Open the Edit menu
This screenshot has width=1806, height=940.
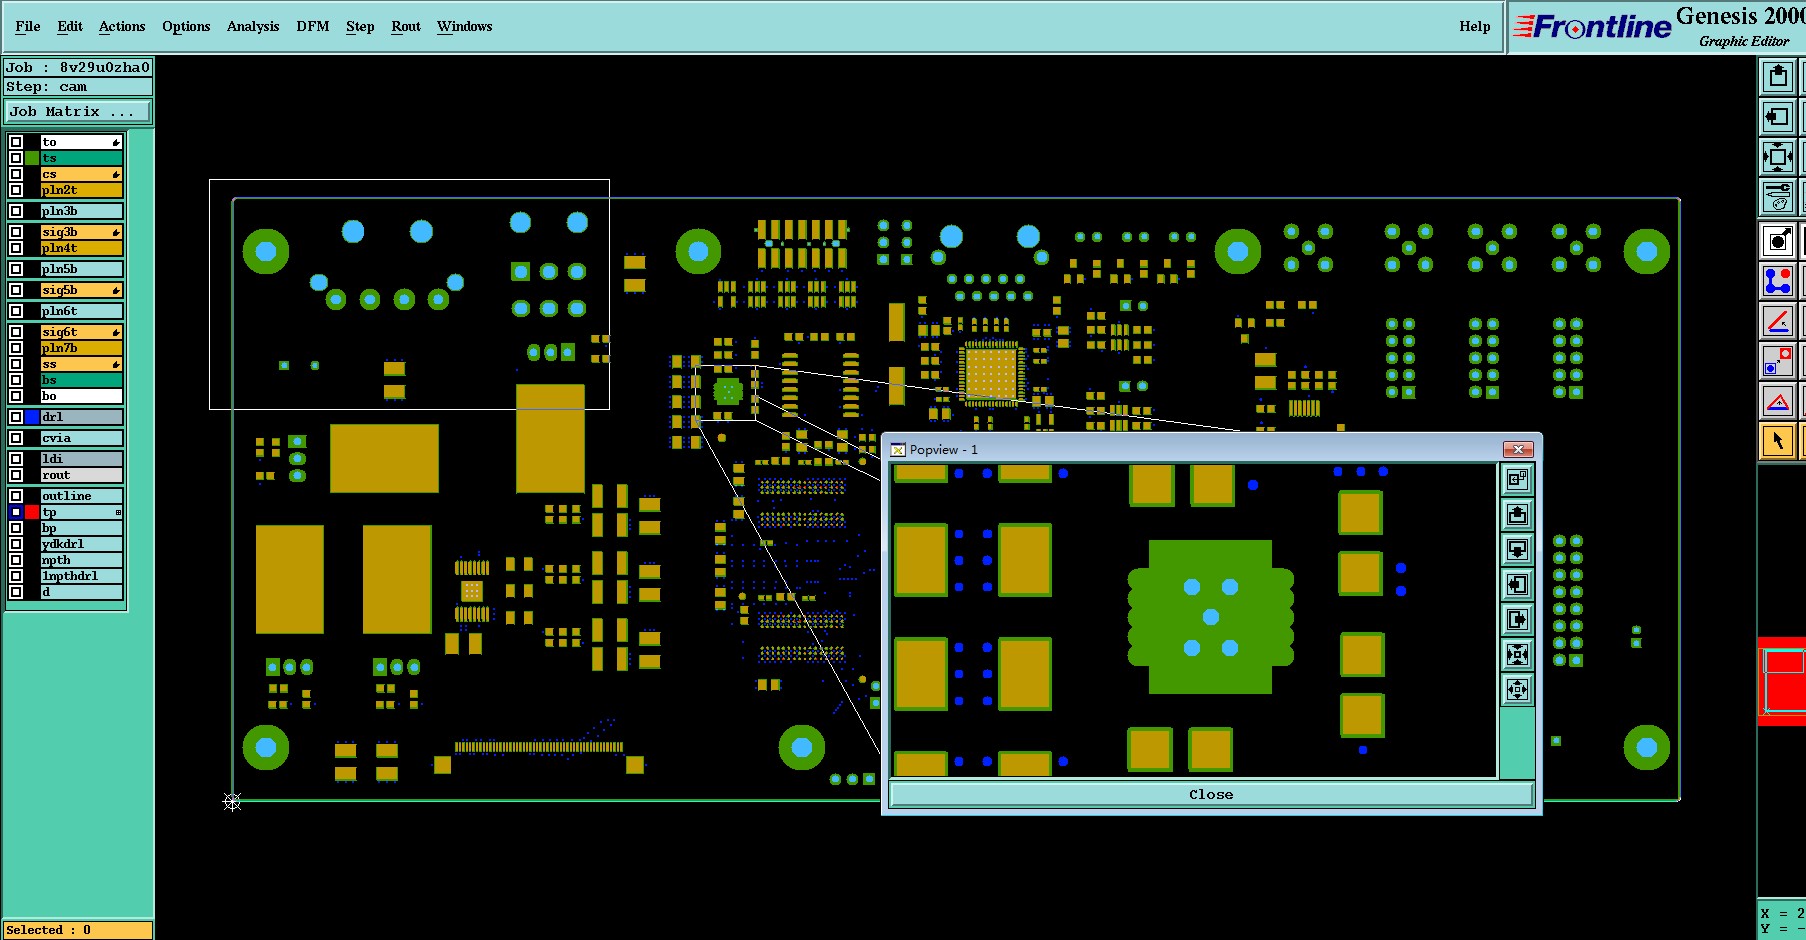pos(70,26)
